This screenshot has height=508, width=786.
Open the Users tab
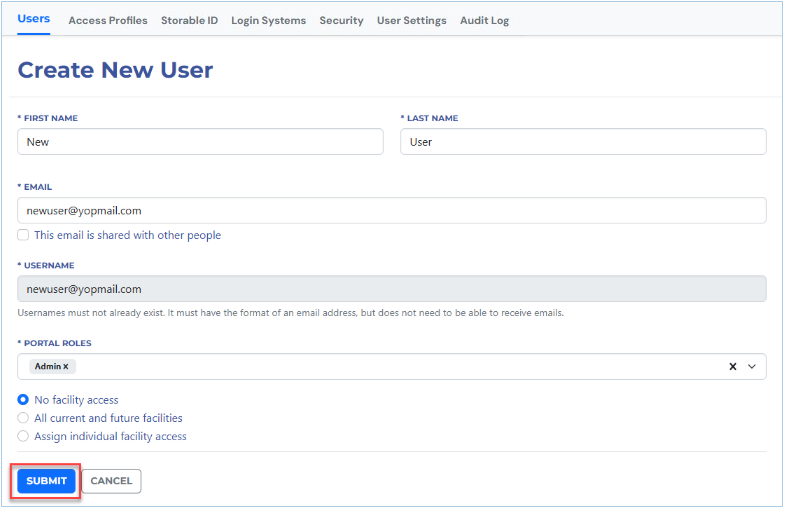click(34, 19)
